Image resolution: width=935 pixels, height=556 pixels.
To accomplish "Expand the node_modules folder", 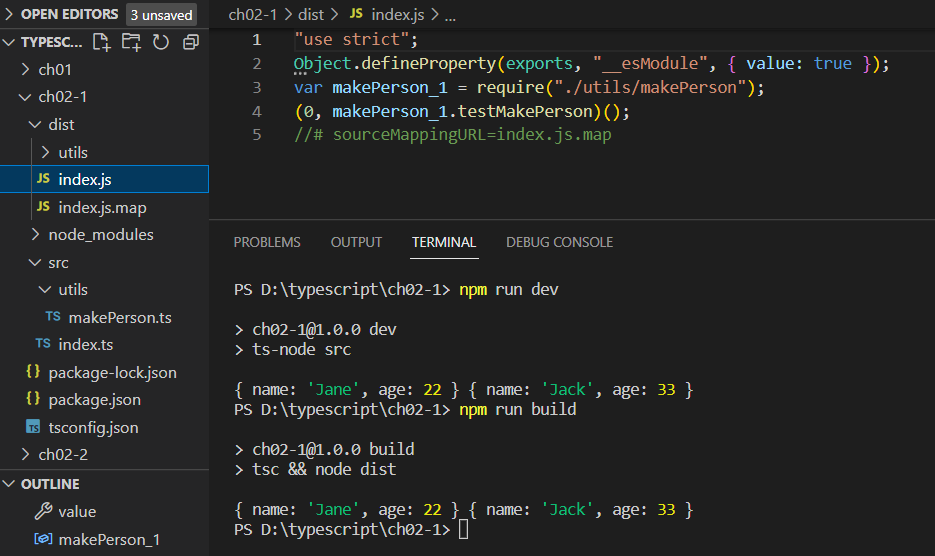I will point(35,234).
